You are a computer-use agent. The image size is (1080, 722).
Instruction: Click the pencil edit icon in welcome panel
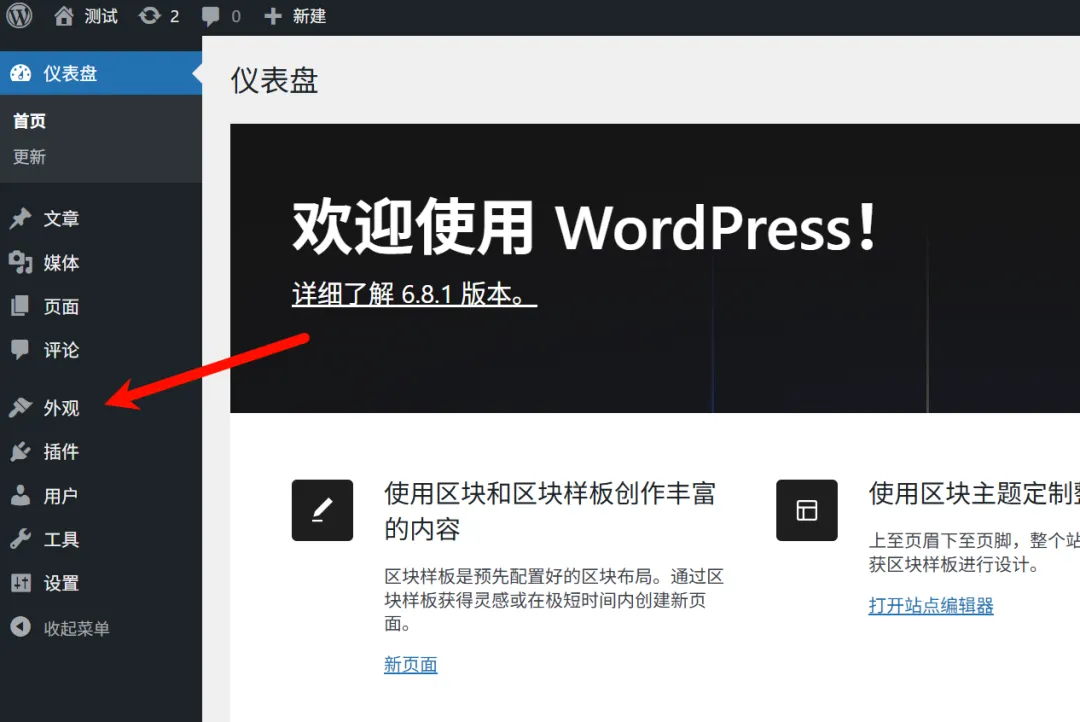click(x=322, y=510)
